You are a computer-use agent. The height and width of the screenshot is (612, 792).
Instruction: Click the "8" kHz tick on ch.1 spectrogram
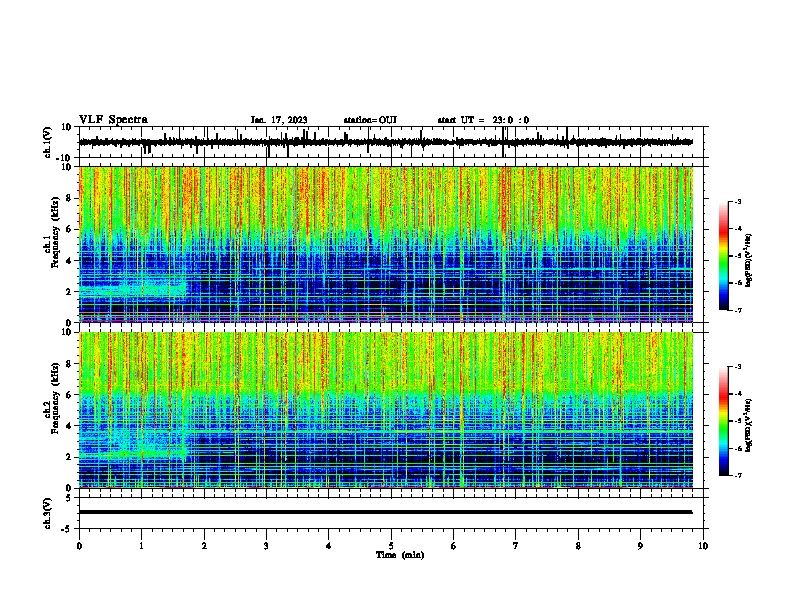pyautogui.click(x=69, y=198)
